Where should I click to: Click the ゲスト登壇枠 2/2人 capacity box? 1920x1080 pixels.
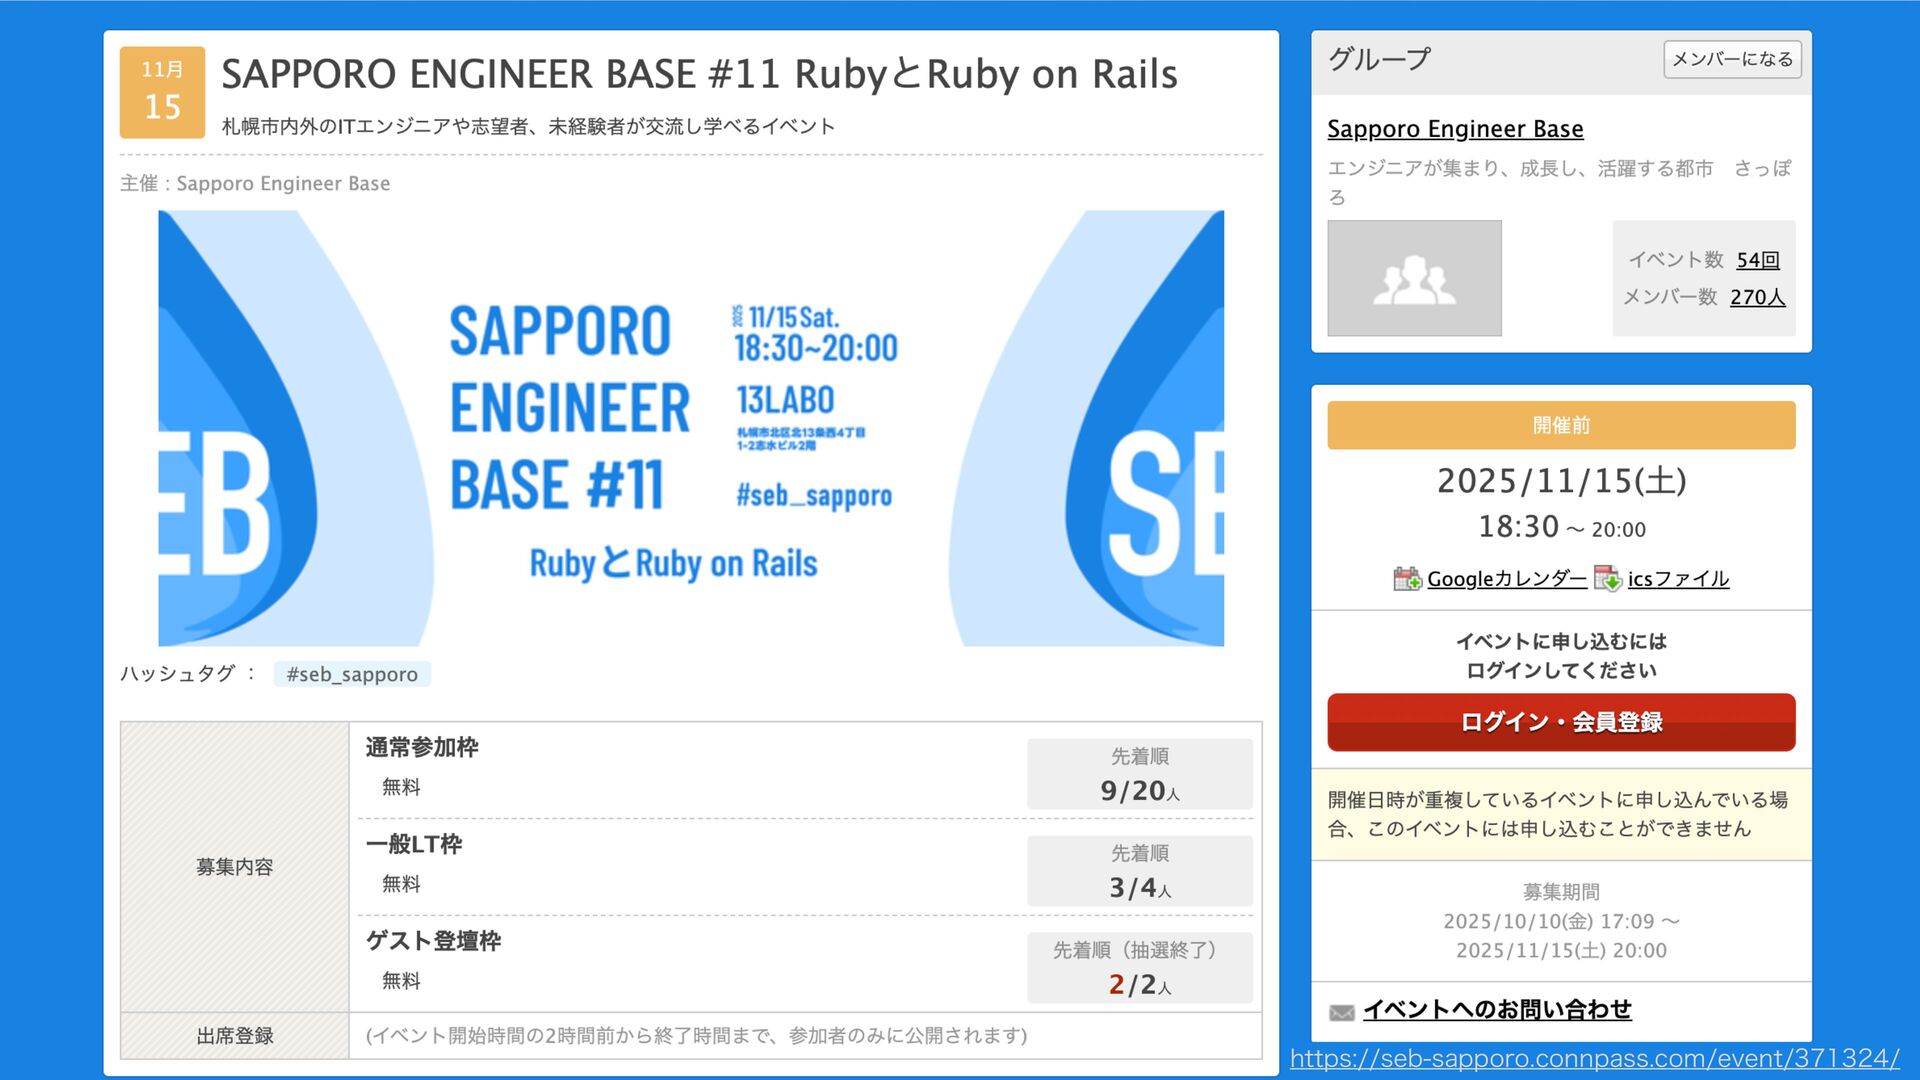[1139, 968]
